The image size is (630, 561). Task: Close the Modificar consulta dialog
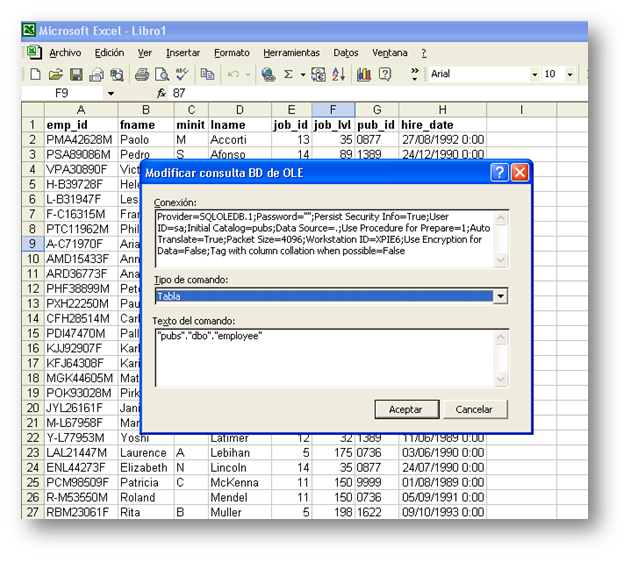520,173
